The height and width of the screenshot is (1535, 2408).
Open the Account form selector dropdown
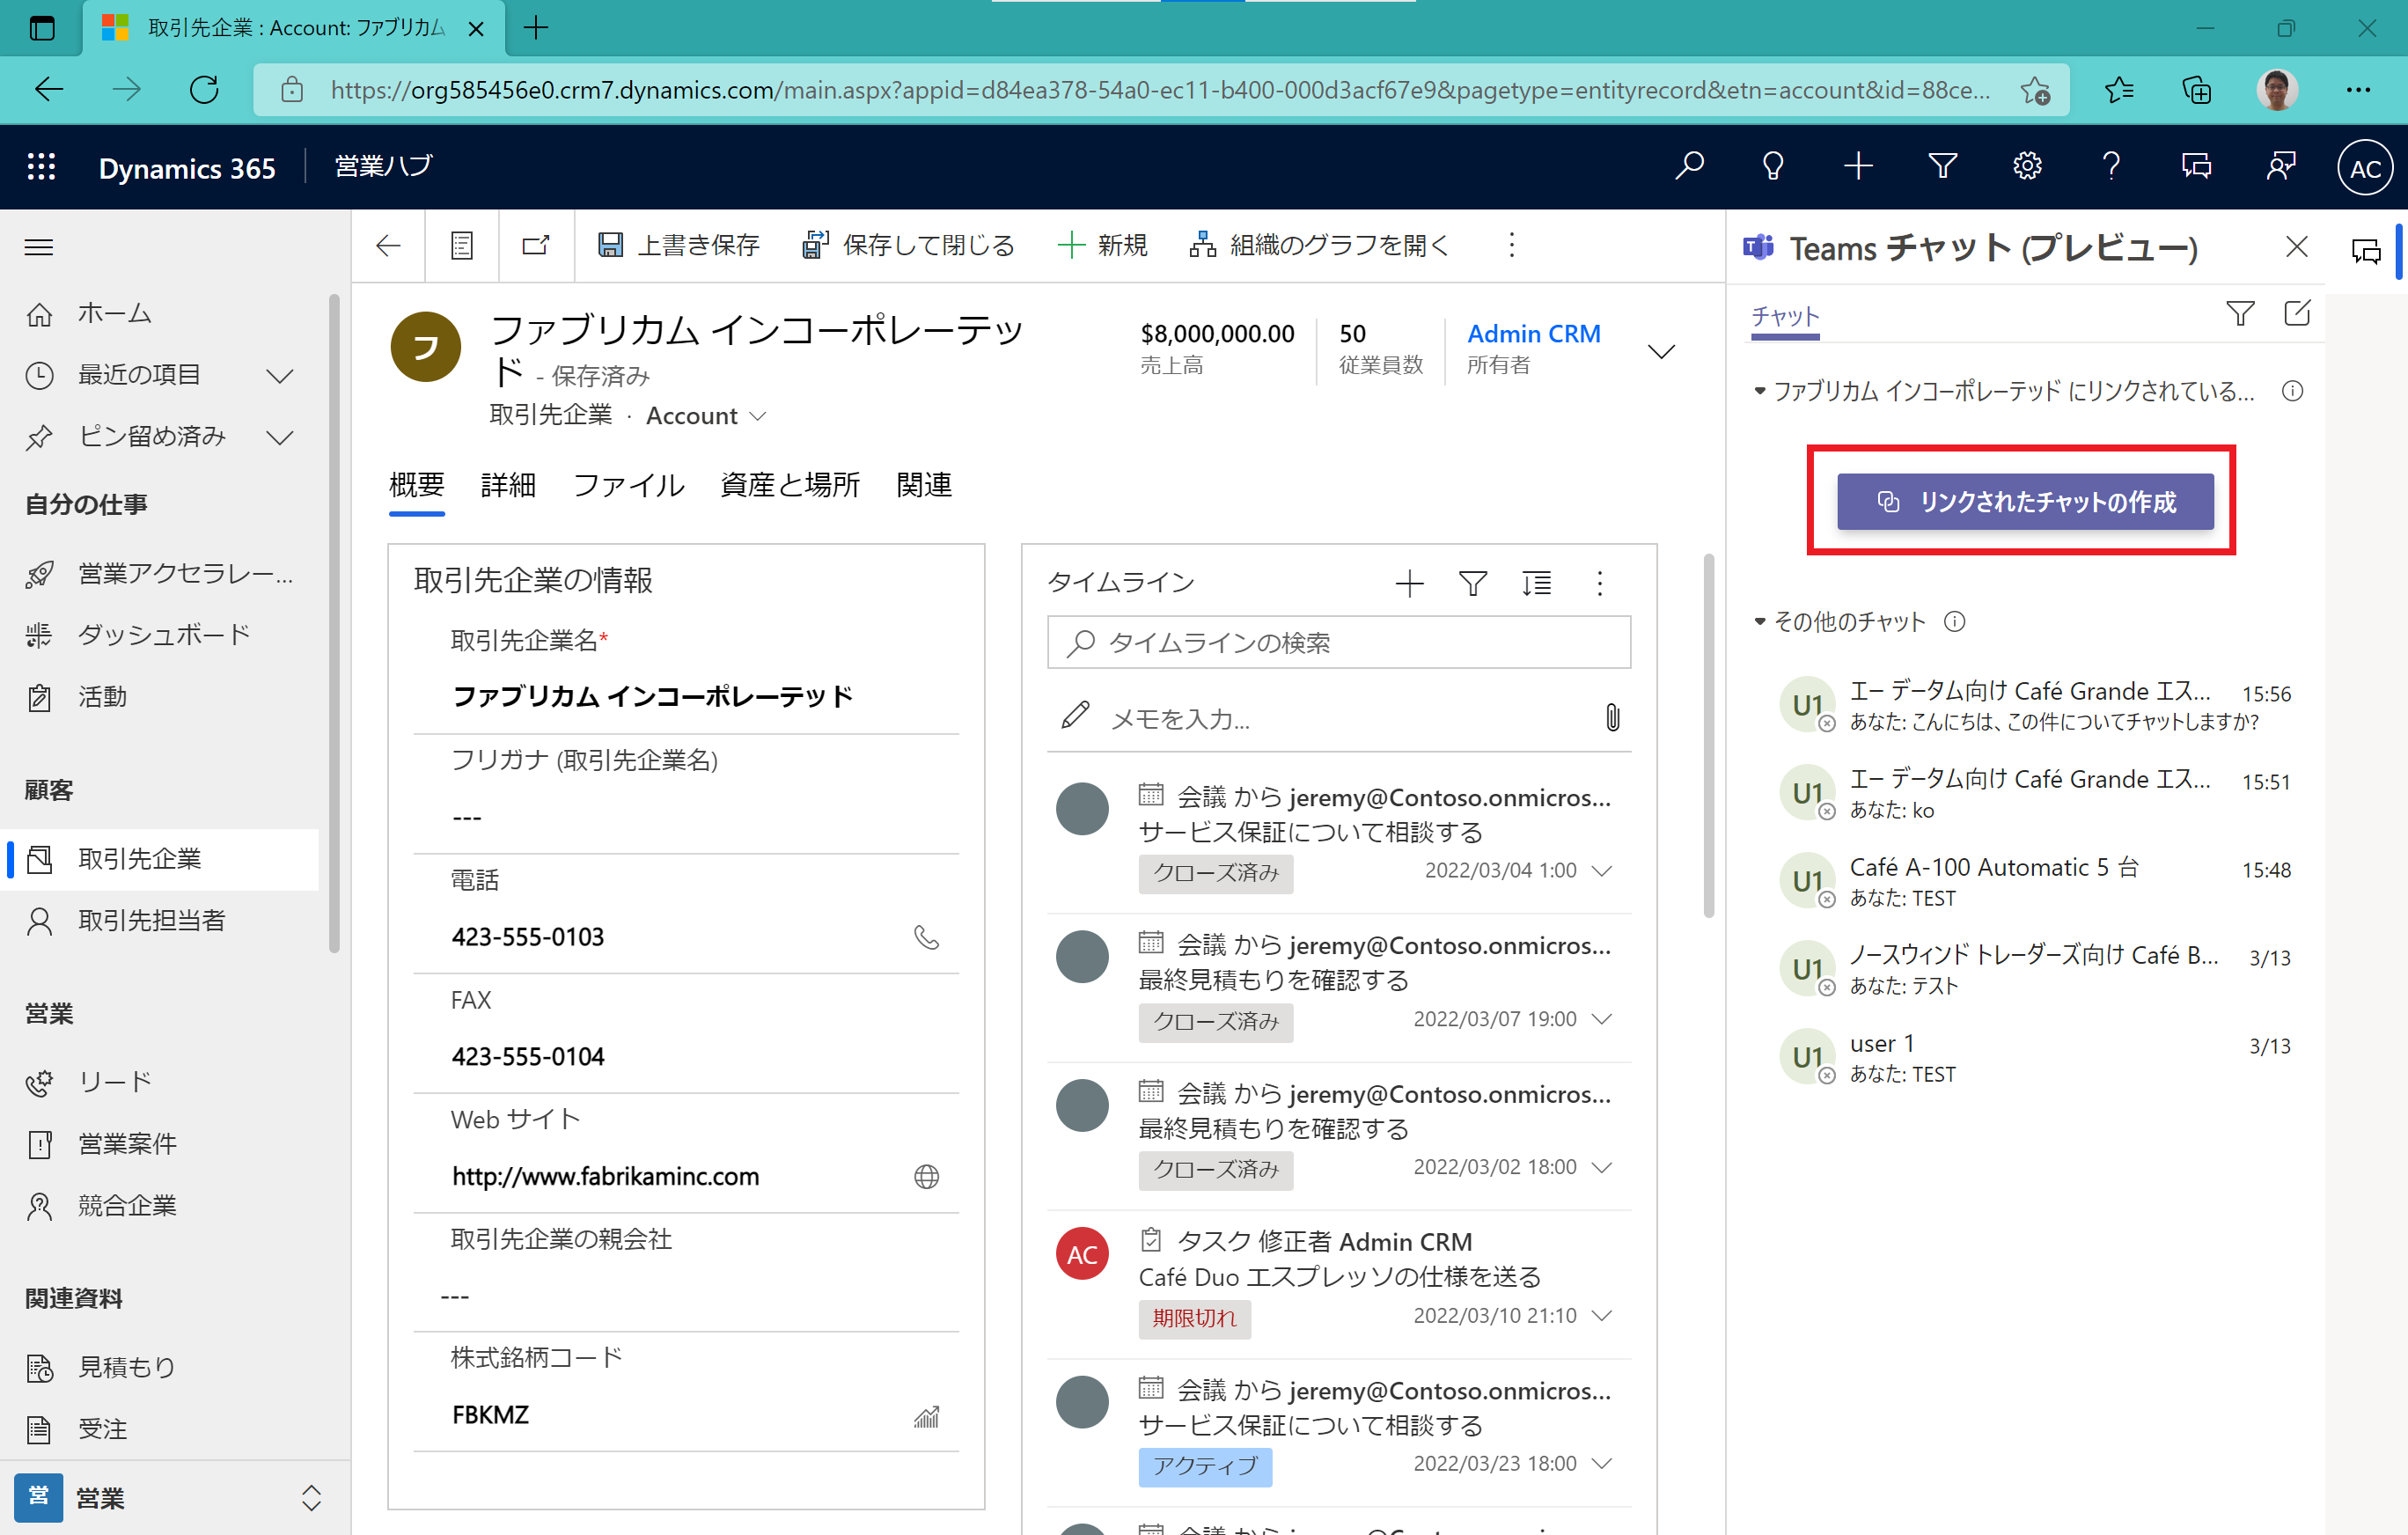pyautogui.click(x=758, y=416)
